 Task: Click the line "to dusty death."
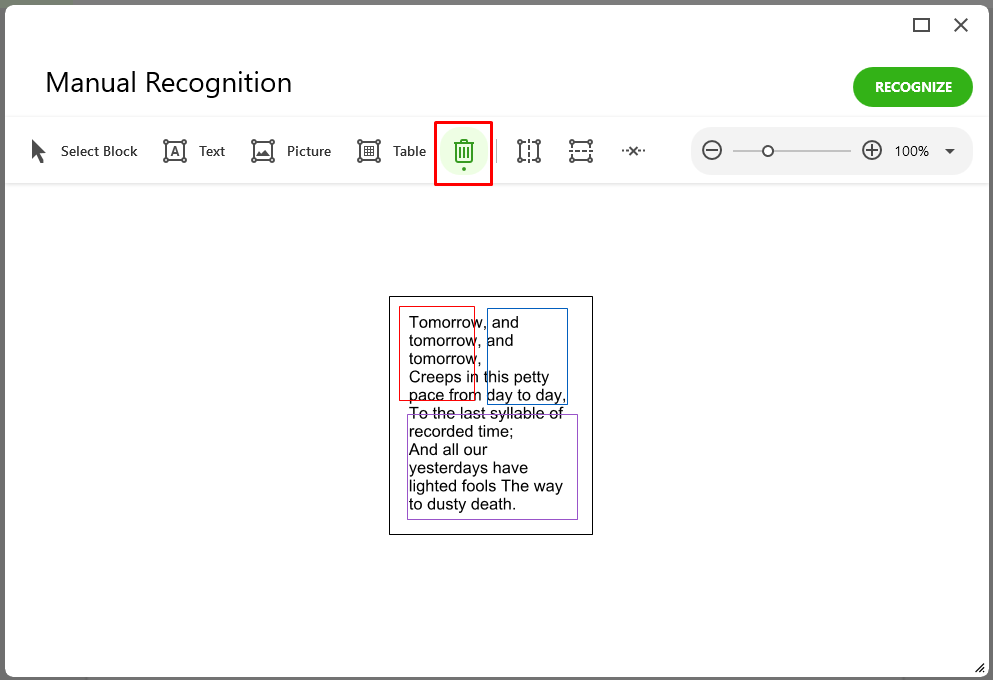(x=462, y=504)
